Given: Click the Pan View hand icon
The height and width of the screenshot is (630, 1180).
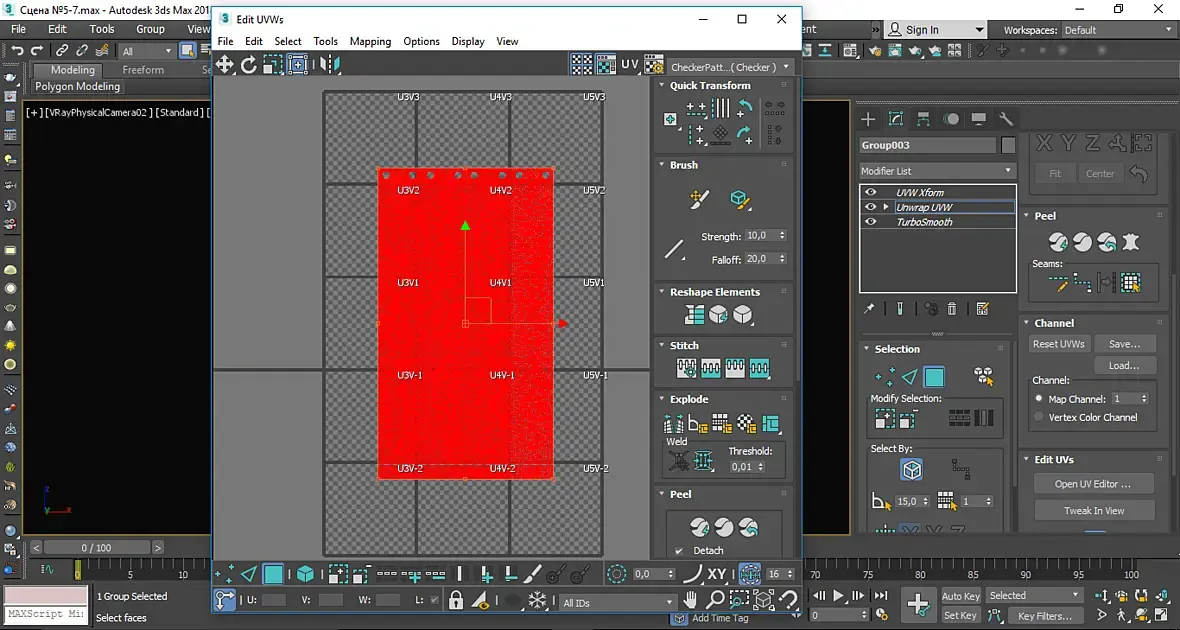Looking at the screenshot, I should [690, 600].
